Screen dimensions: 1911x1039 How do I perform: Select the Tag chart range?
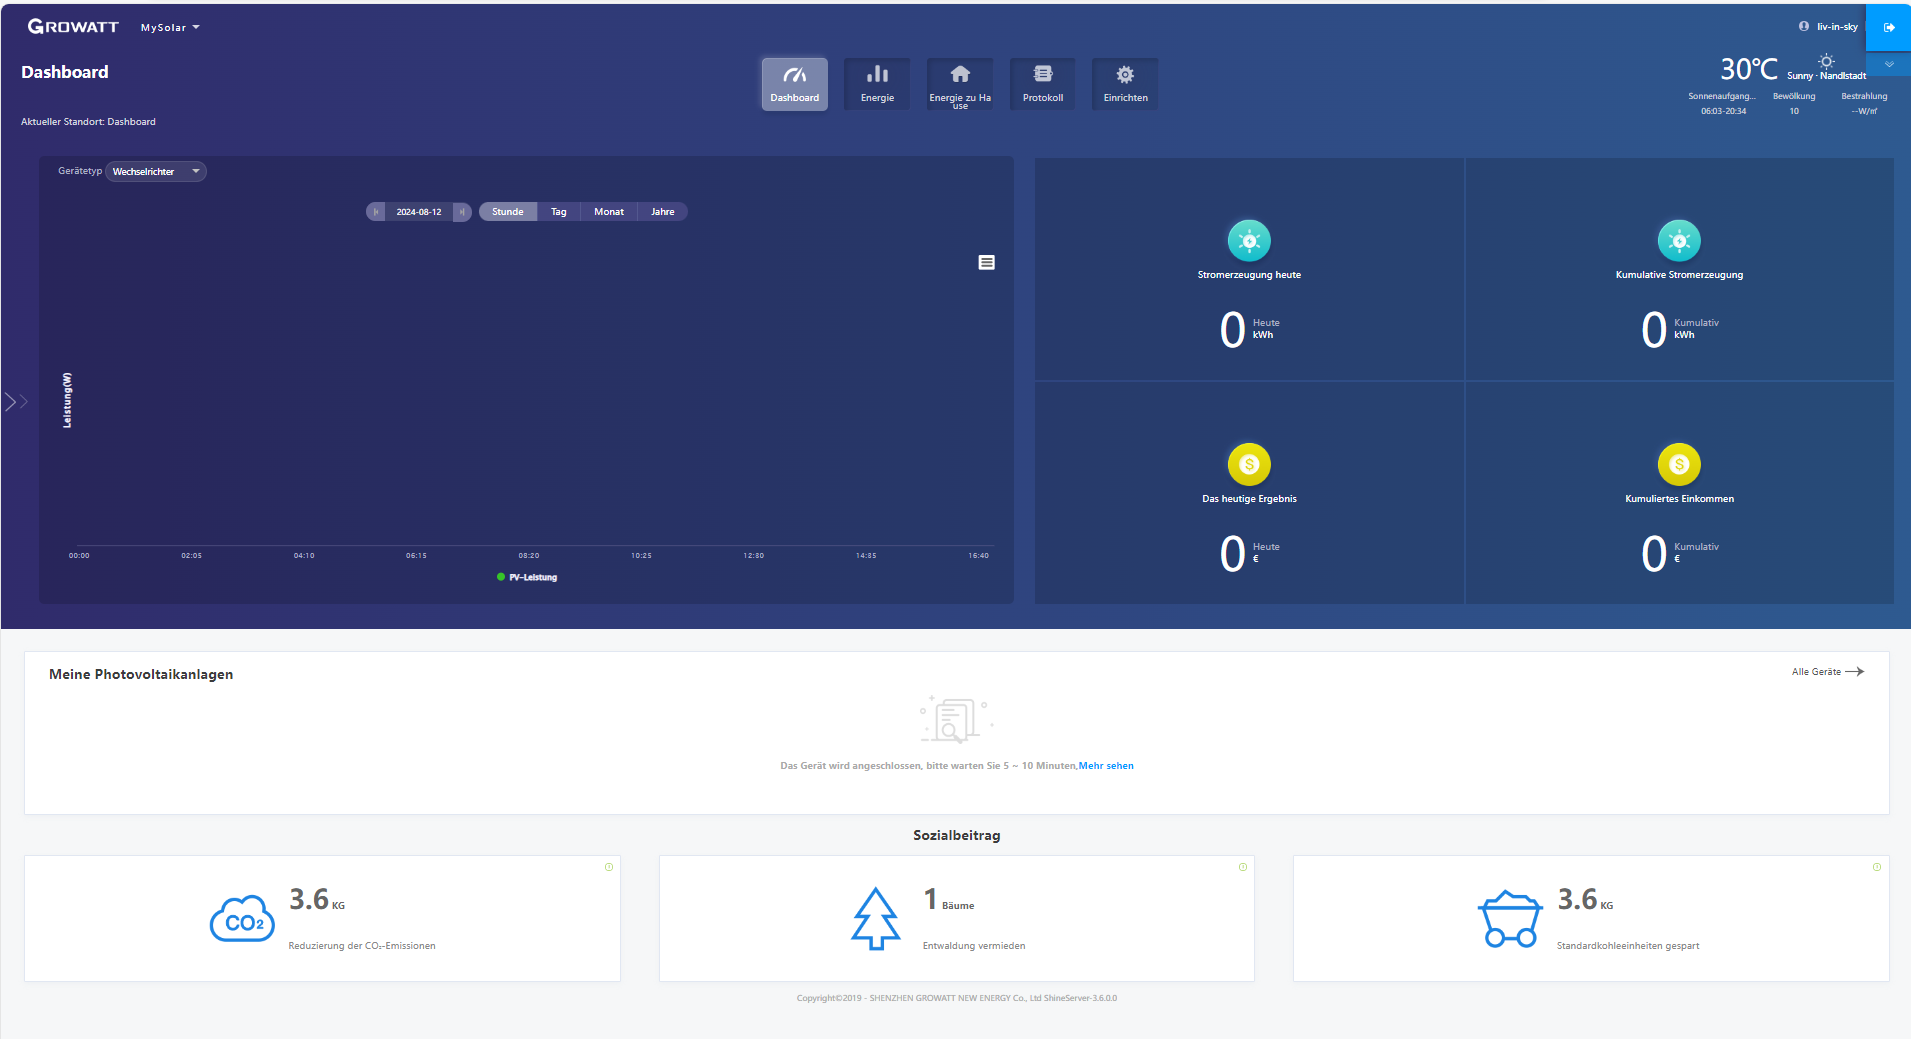[x=559, y=212]
